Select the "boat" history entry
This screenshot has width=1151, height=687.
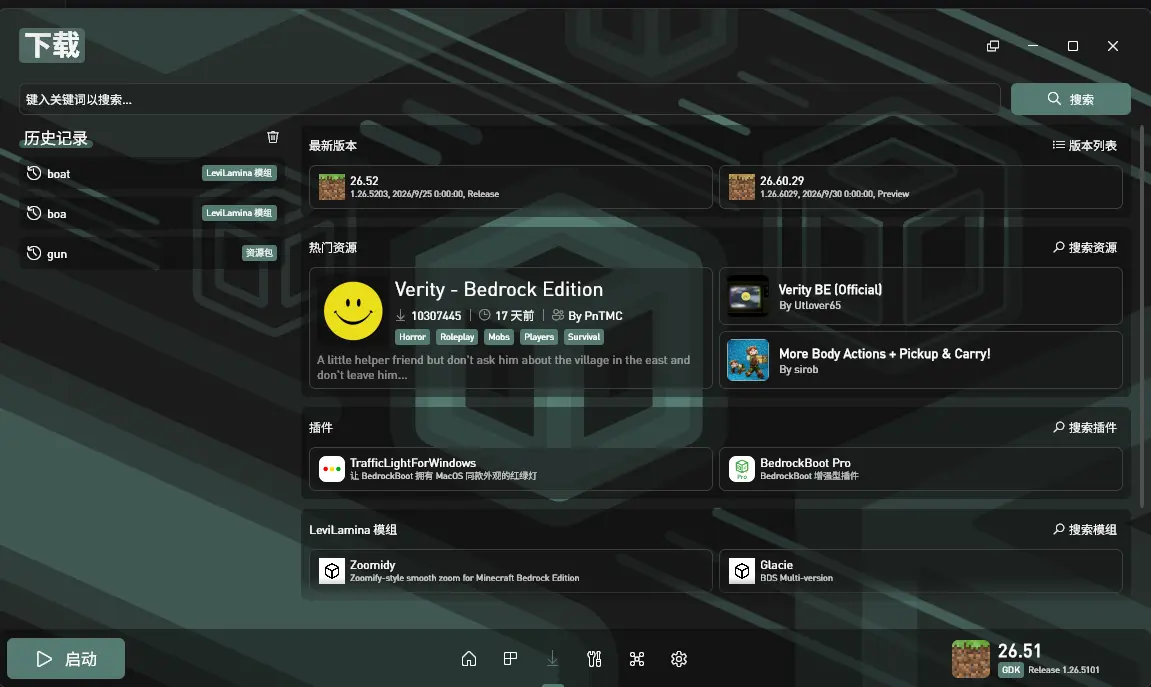(151, 174)
